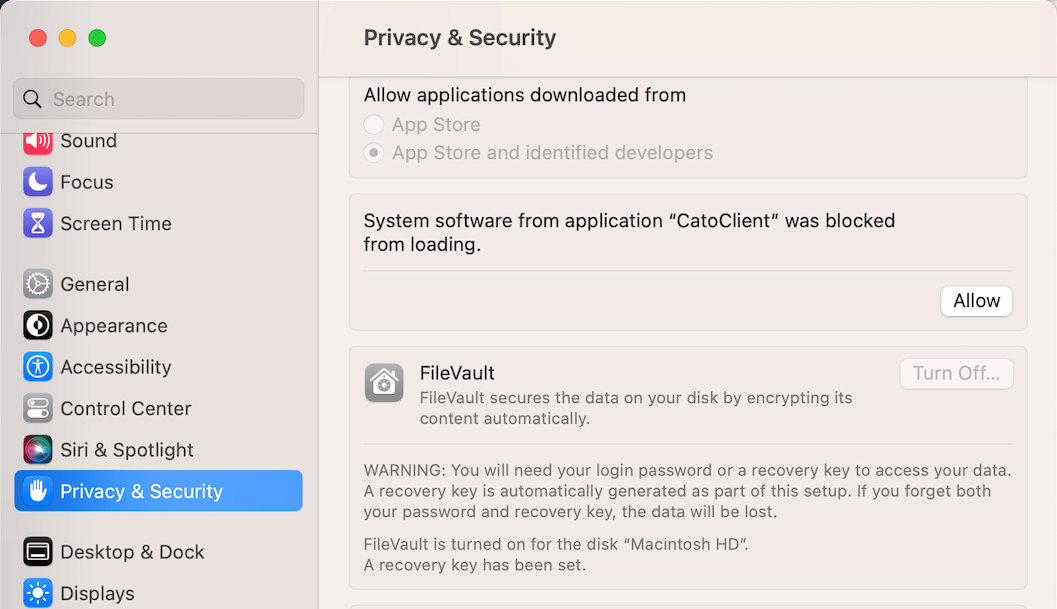This screenshot has width=1057, height=609.
Task: Choose App Store and identified developers
Action: 374,153
